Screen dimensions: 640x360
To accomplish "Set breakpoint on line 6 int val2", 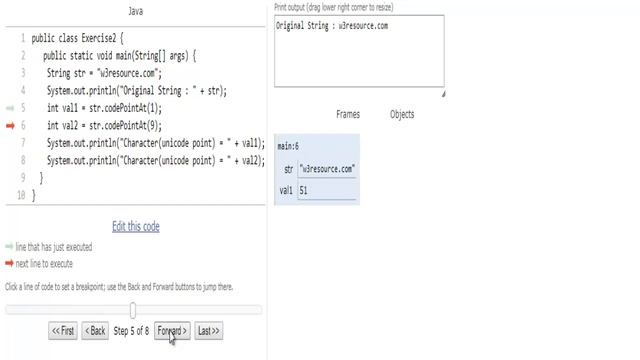I will click(x=104, y=126).
